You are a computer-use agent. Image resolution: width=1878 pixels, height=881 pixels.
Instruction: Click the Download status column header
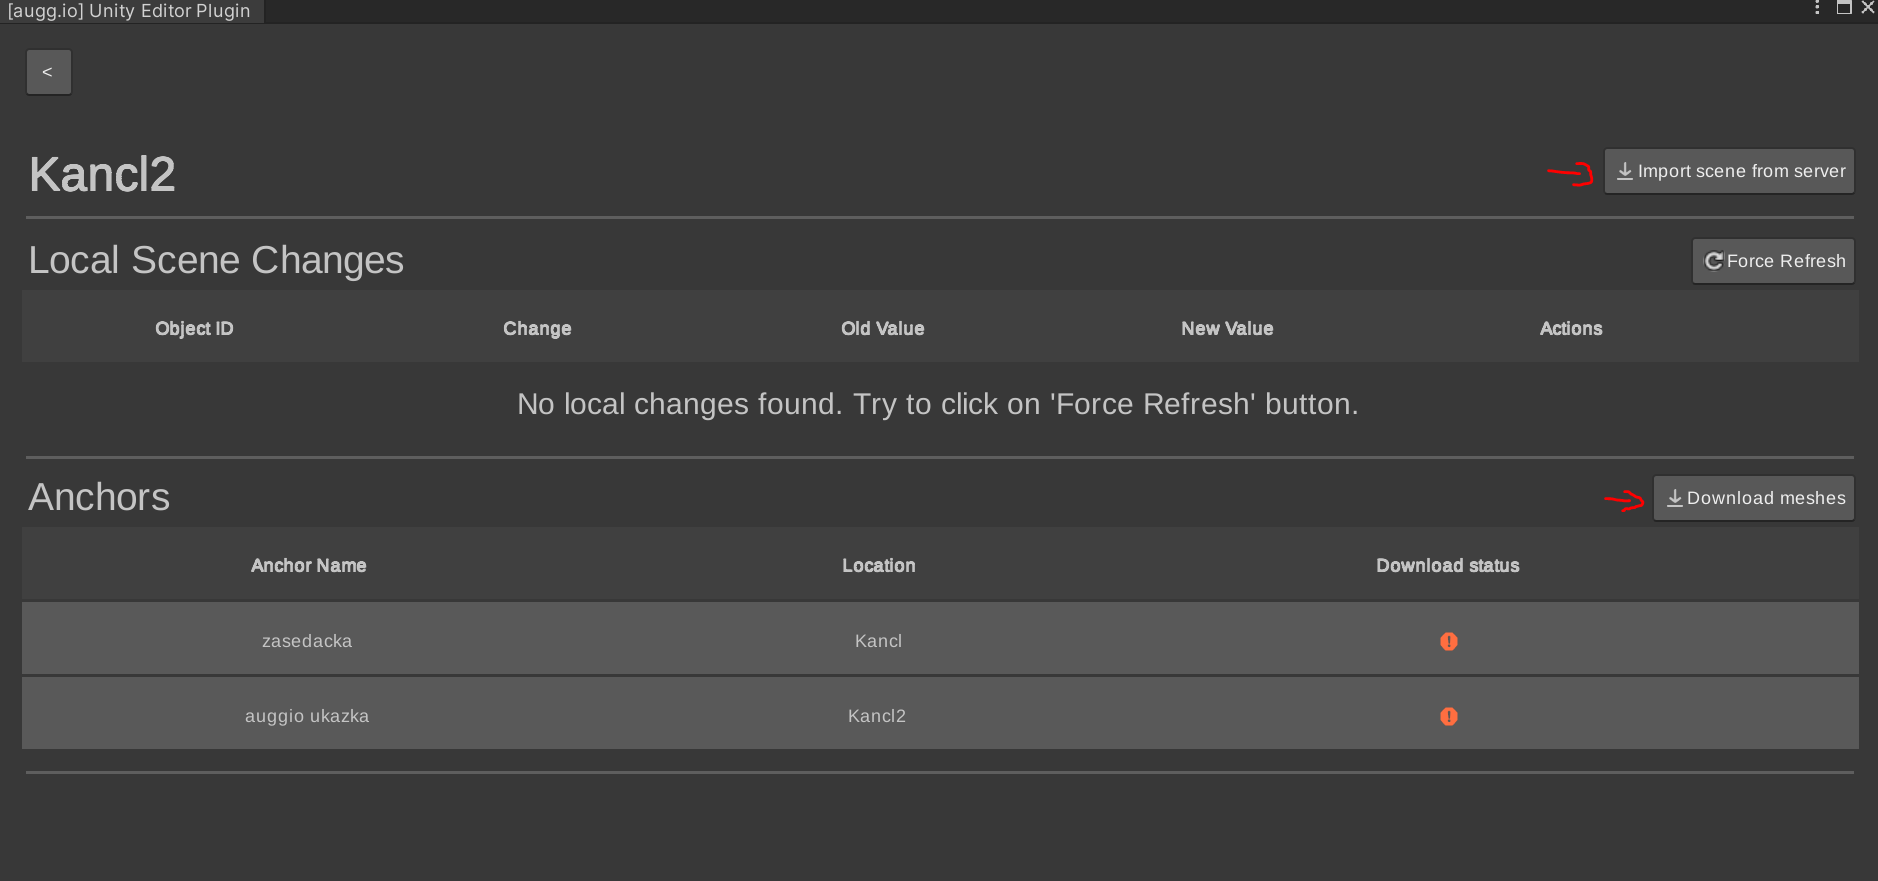click(1447, 565)
